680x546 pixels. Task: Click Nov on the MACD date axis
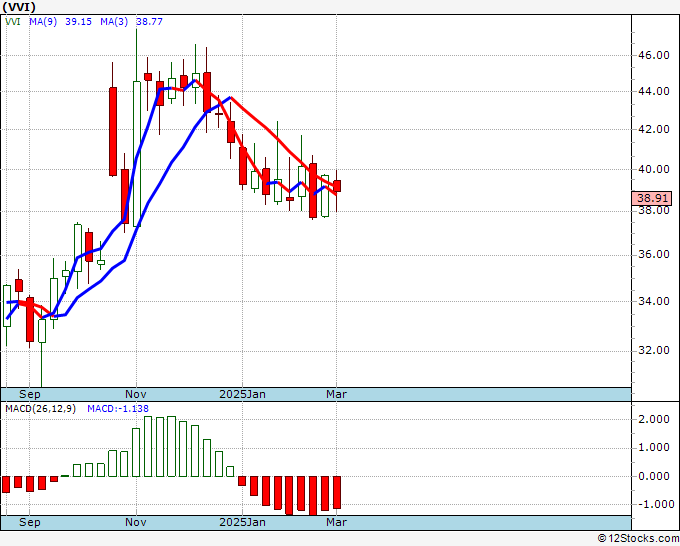click(136, 522)
